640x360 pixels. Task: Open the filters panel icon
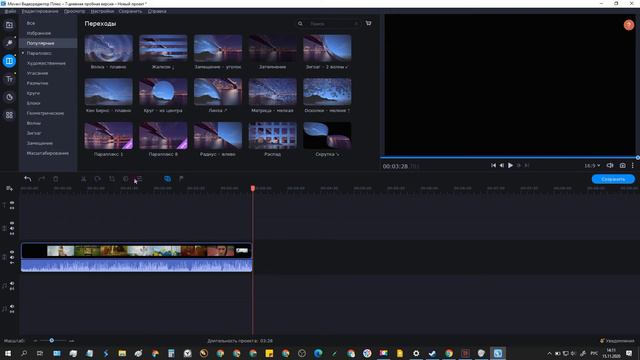point(9,43)
